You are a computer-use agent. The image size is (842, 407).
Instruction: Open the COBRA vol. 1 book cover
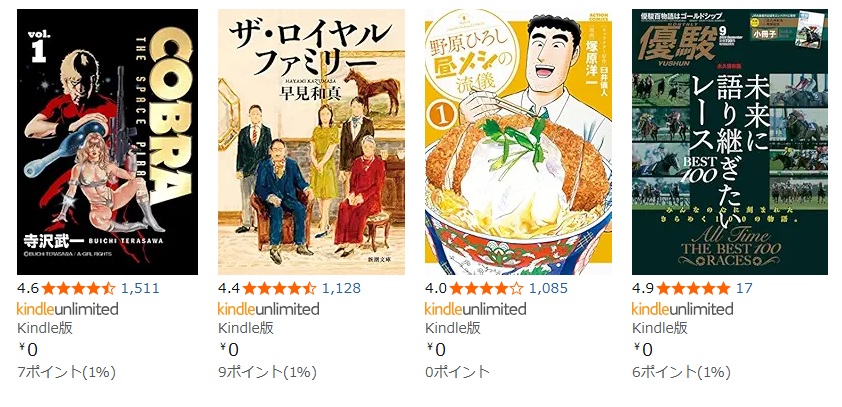click(107, 142)
